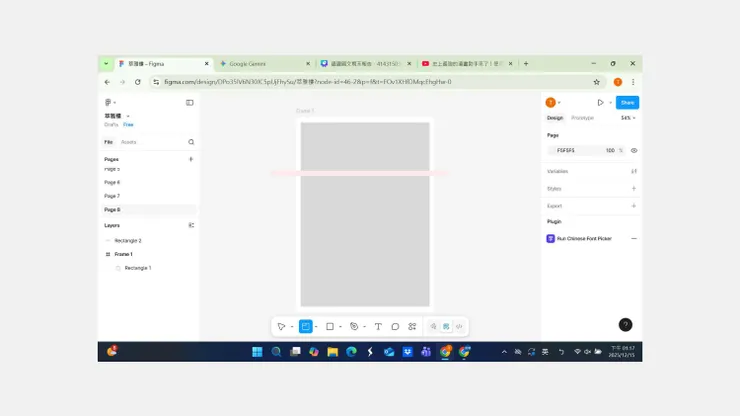This screenshot has height=416, width=740.
Task: Add export setting with Export plus
Action: [634, 206]
